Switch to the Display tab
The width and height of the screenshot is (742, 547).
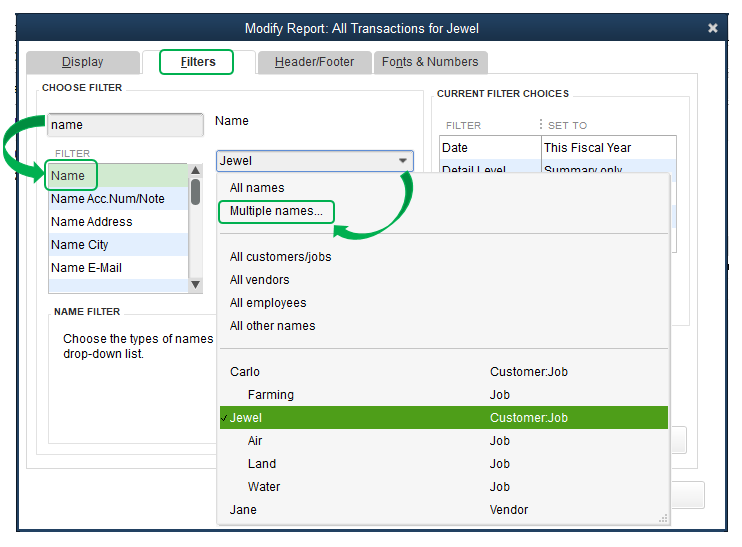[x=82, y=62]
